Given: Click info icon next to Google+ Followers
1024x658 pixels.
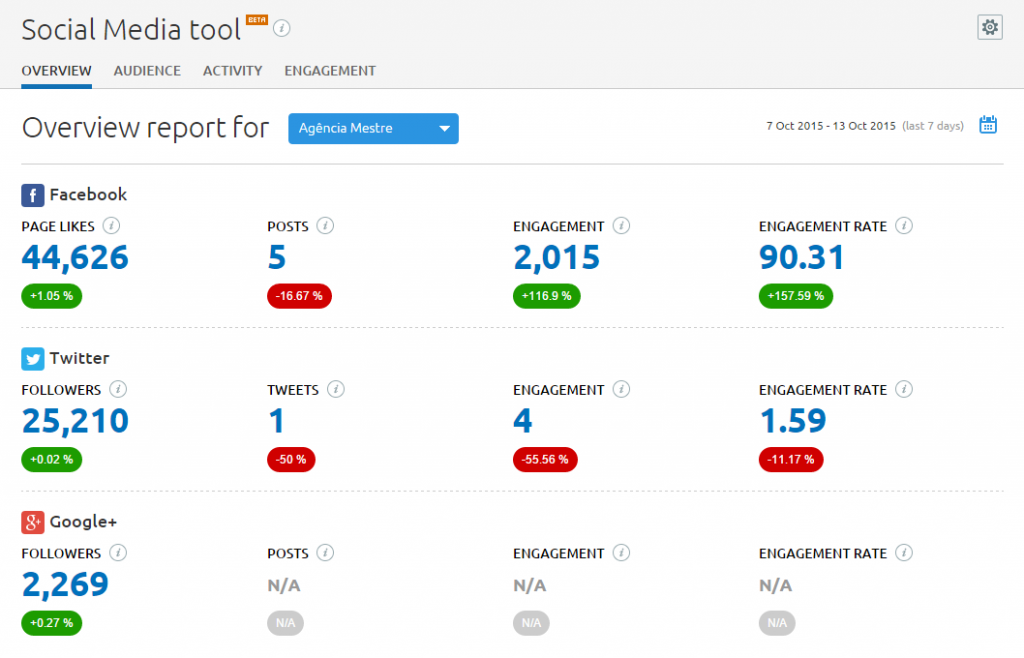Looking at the screenshot, I should (x=118, y=553).
